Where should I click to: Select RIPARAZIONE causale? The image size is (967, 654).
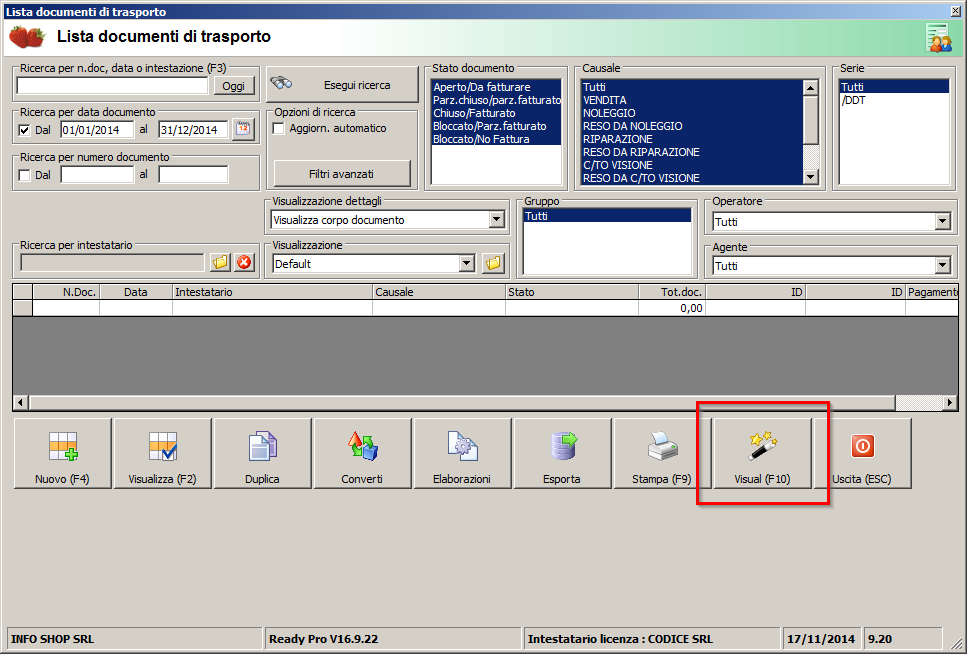click(692, 139)
